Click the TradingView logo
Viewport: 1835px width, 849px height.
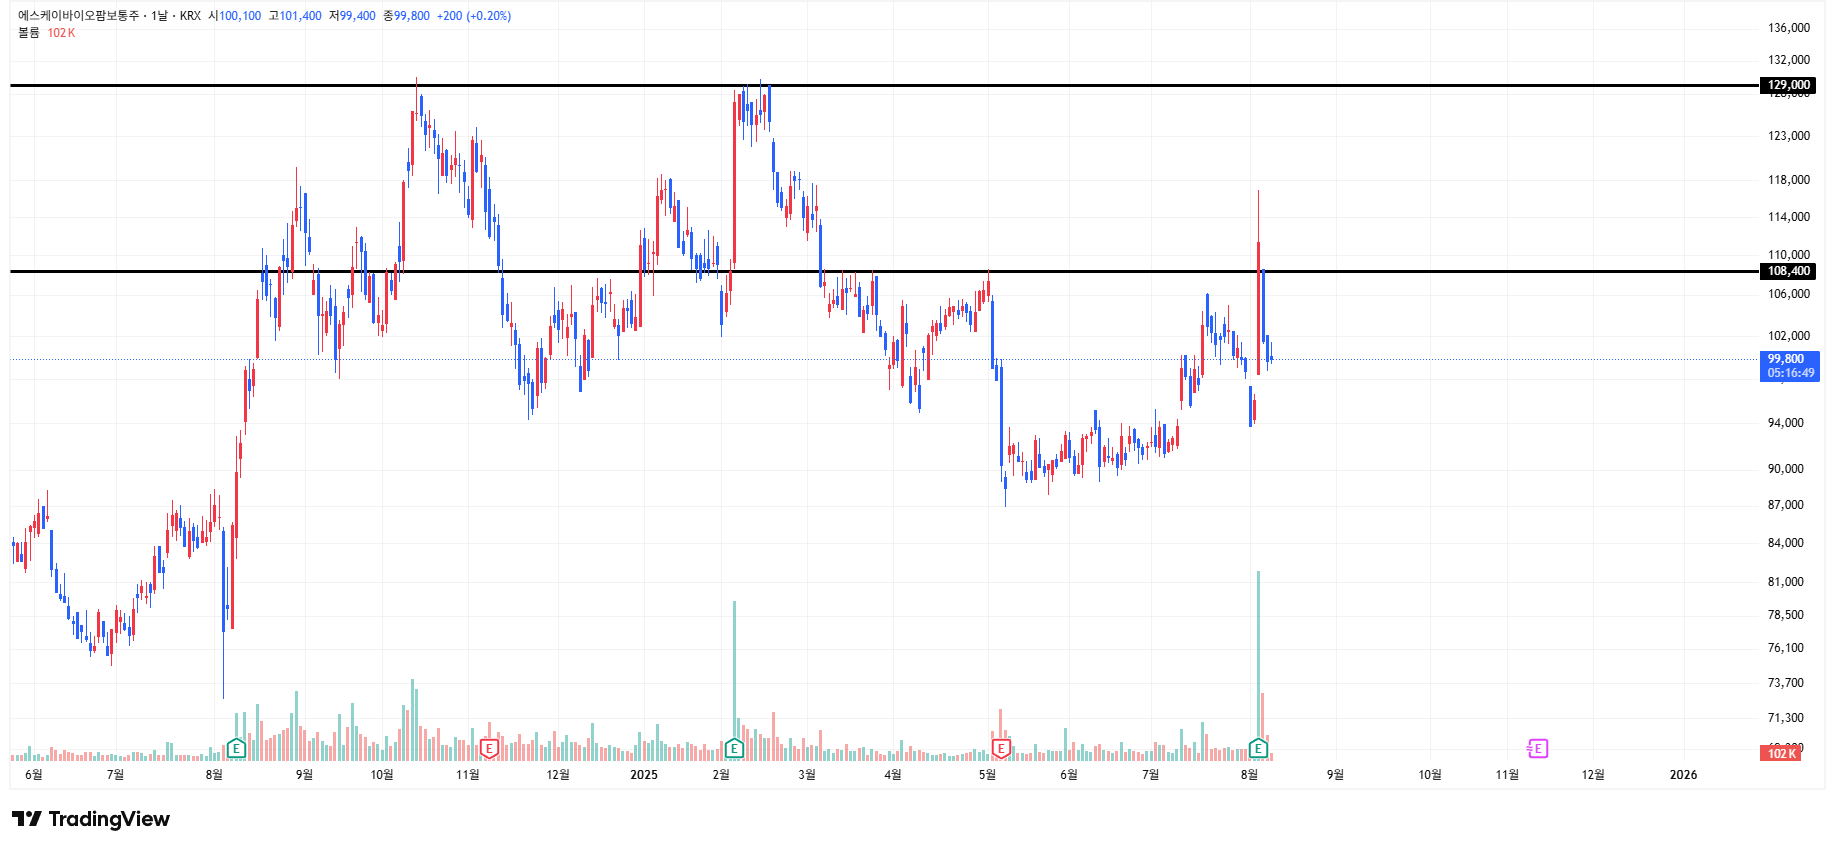[x=91, y=819]
